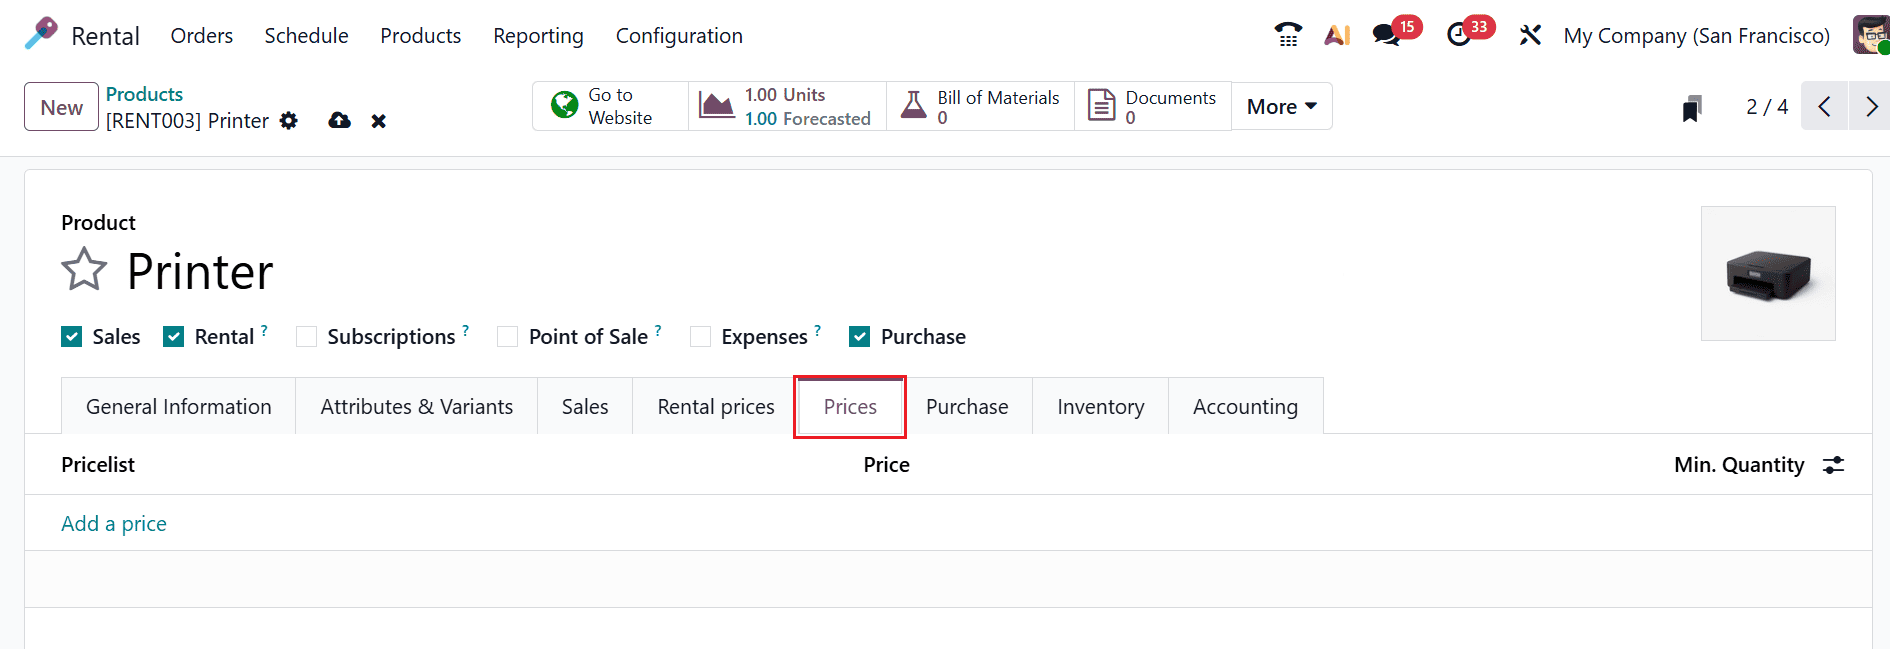Click Expenses help question mark
Viewport: 1890px width, 649px height.
[x=818, y=330]
